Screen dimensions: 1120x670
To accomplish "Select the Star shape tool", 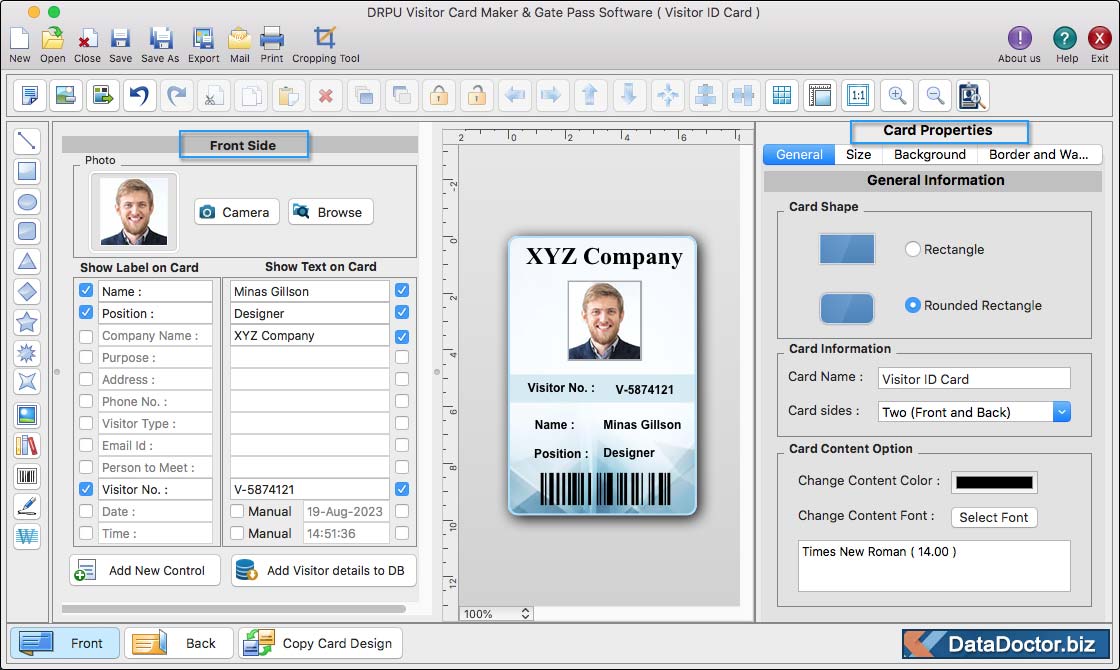I will (x=26, y=322).
